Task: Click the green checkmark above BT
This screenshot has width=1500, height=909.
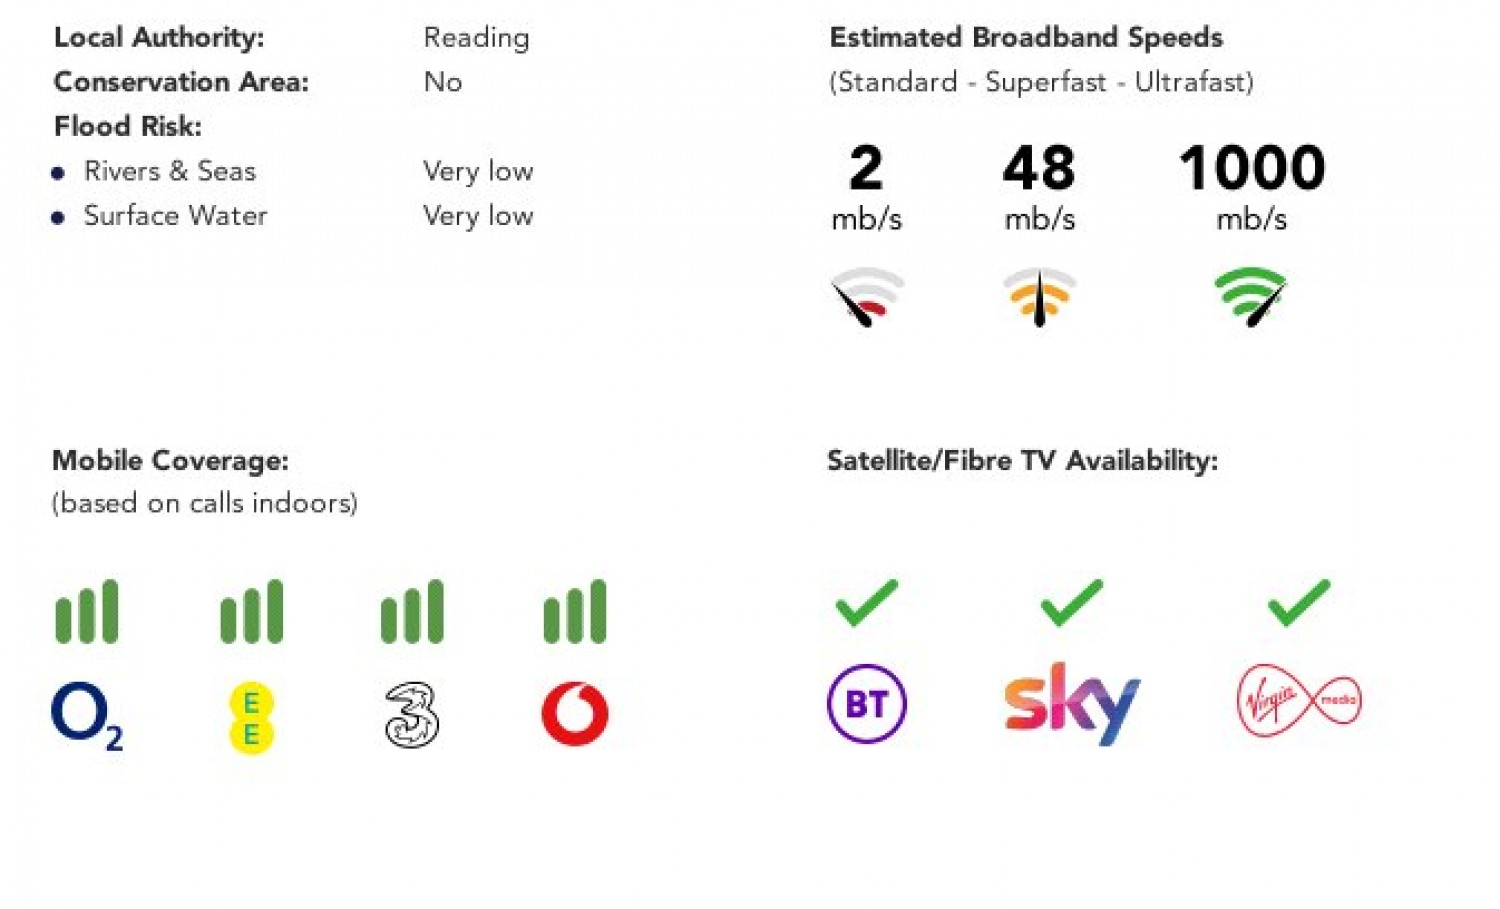Action: pos(867,603)
